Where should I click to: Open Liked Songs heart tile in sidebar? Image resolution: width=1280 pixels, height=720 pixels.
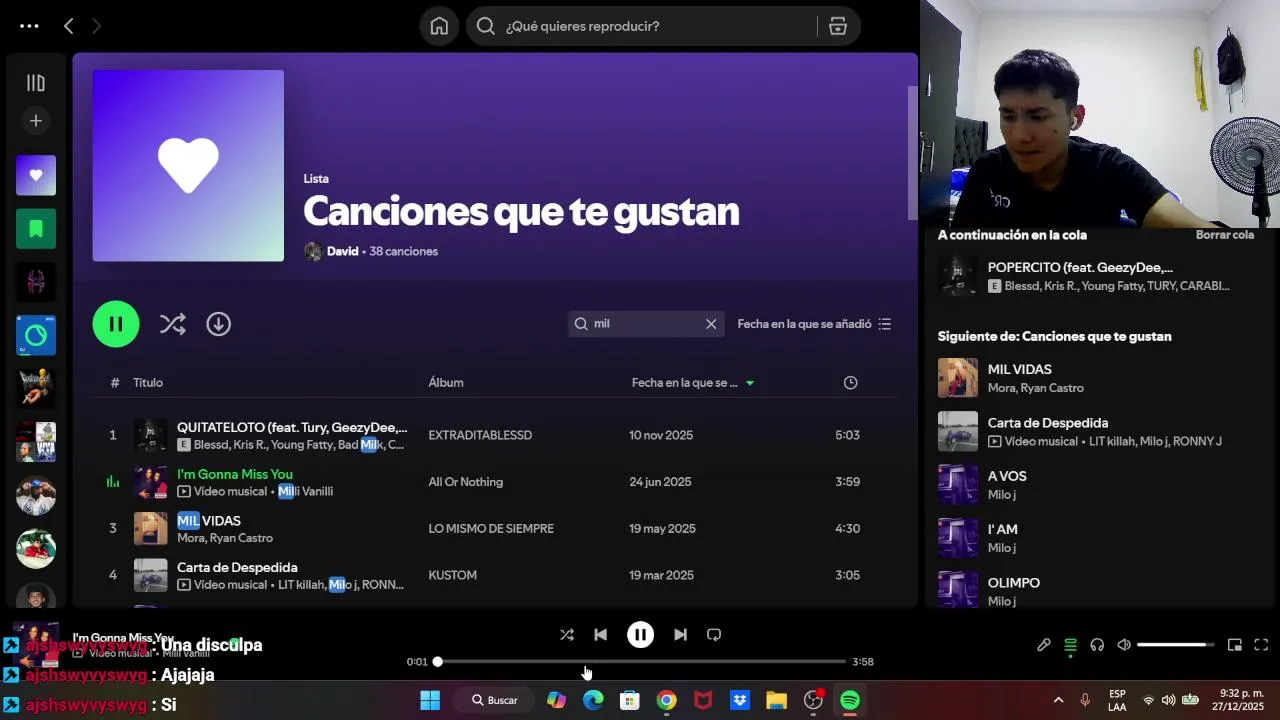(36, 175)
